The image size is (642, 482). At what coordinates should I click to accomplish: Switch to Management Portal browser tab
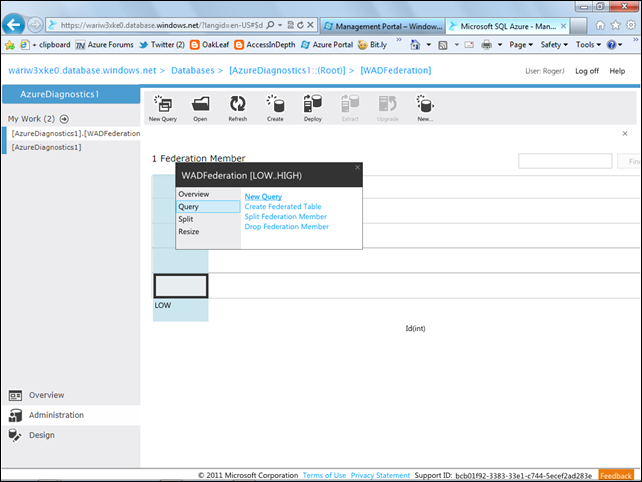click(x=382, y=26)
